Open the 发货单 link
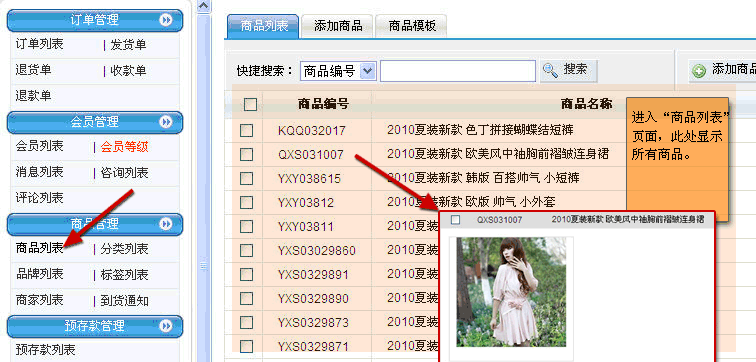 tap(128, 45)
